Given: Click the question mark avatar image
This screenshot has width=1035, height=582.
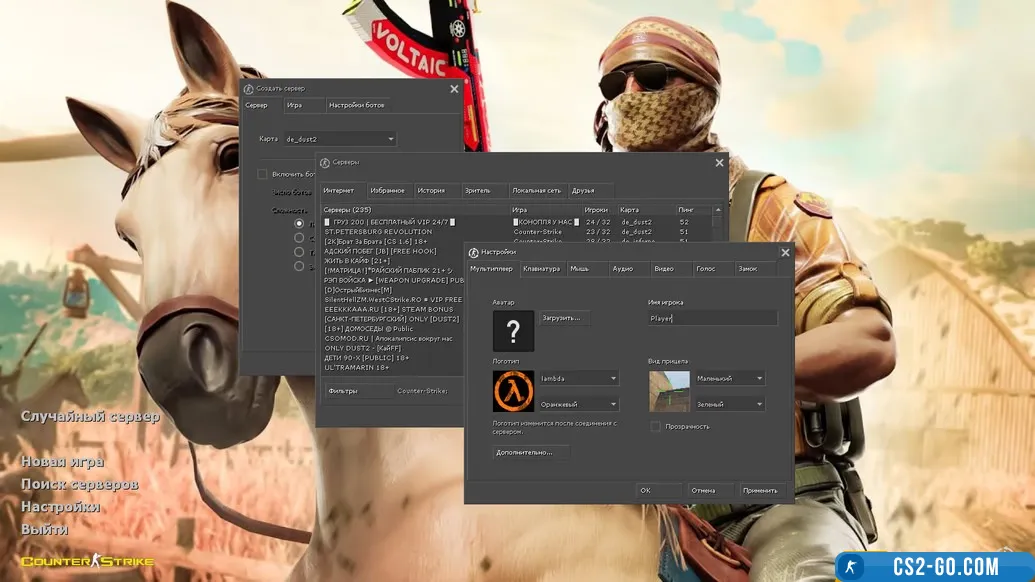Looking at the screenshot, I should click(x=513, y=331).
